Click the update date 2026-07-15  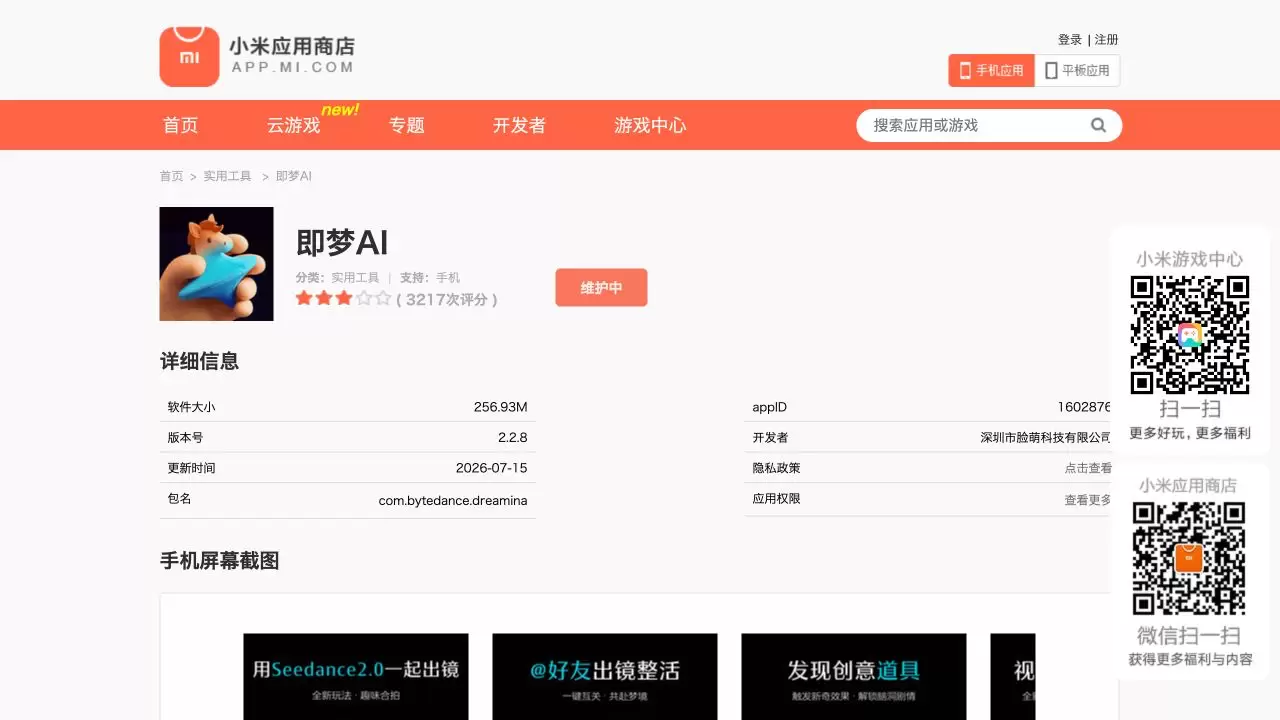tap(491, 468)
